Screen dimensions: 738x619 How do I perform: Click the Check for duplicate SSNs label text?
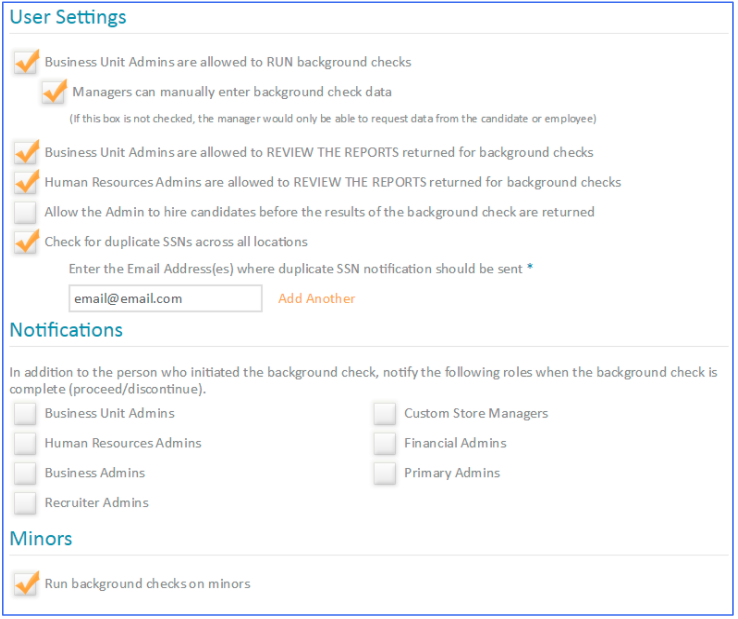(176, 242)
